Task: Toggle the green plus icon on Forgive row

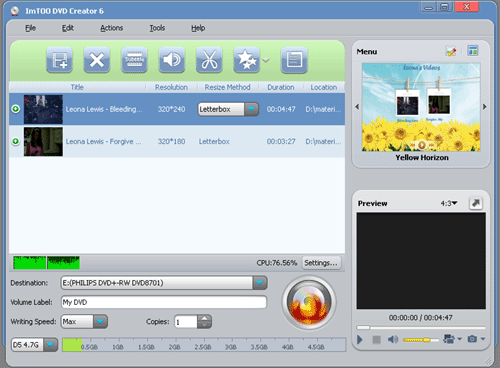Action: [15, 141]
